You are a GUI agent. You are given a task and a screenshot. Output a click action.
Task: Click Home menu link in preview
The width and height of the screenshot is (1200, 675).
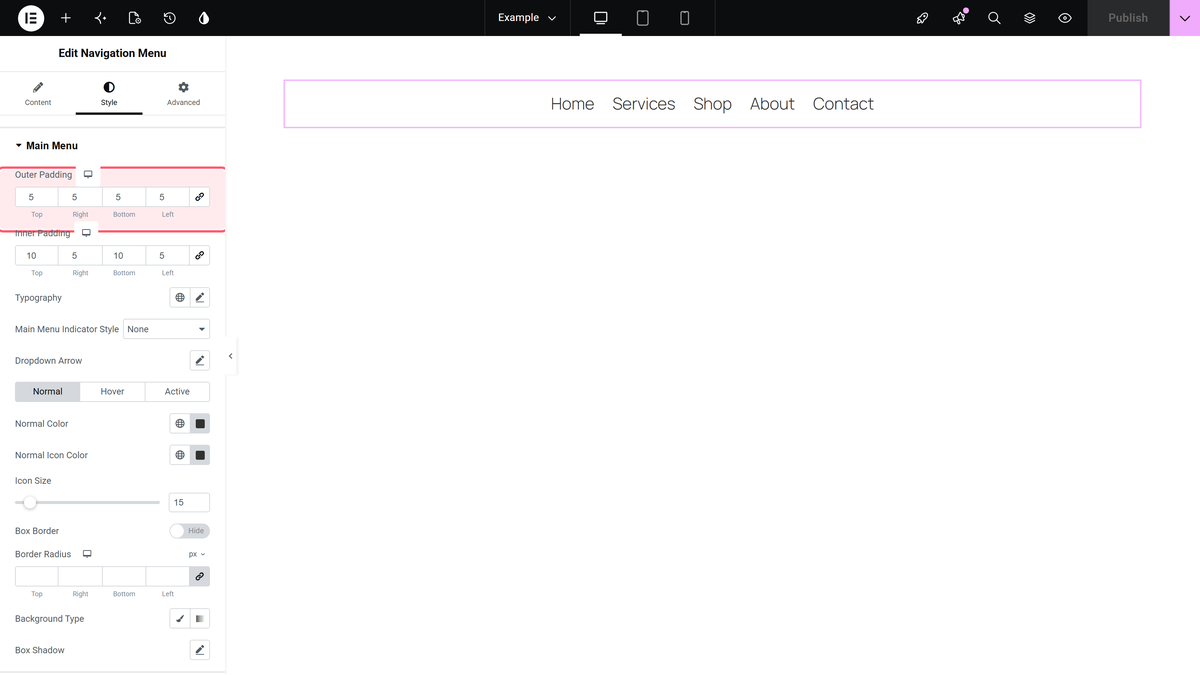[572, 104]
